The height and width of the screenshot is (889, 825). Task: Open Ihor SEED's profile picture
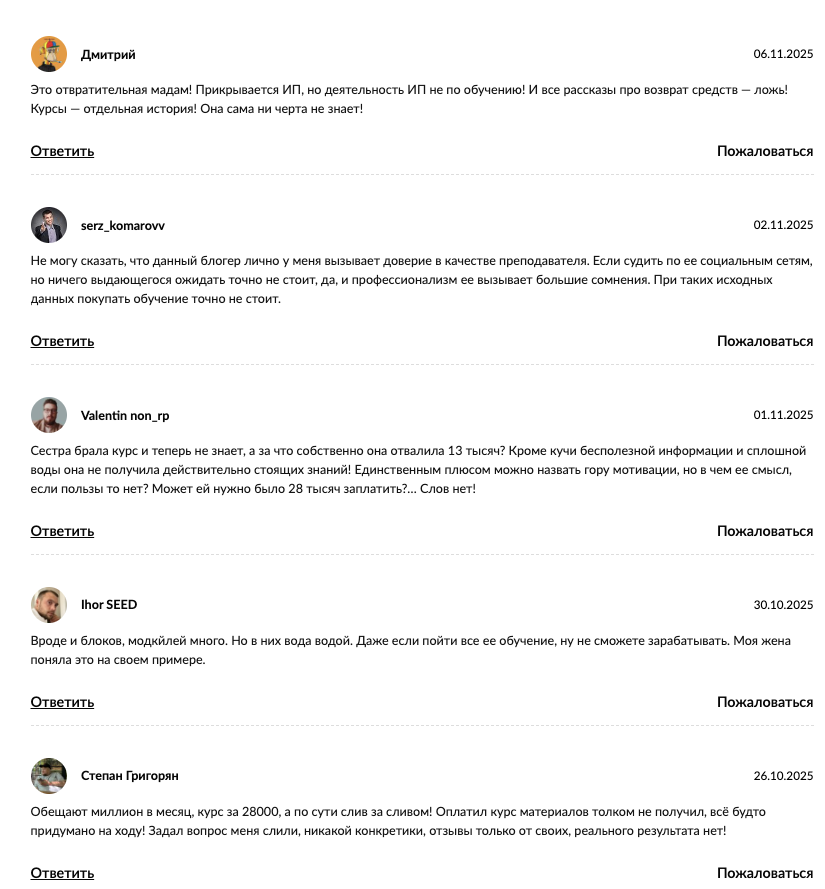click(x=49, y=605)
